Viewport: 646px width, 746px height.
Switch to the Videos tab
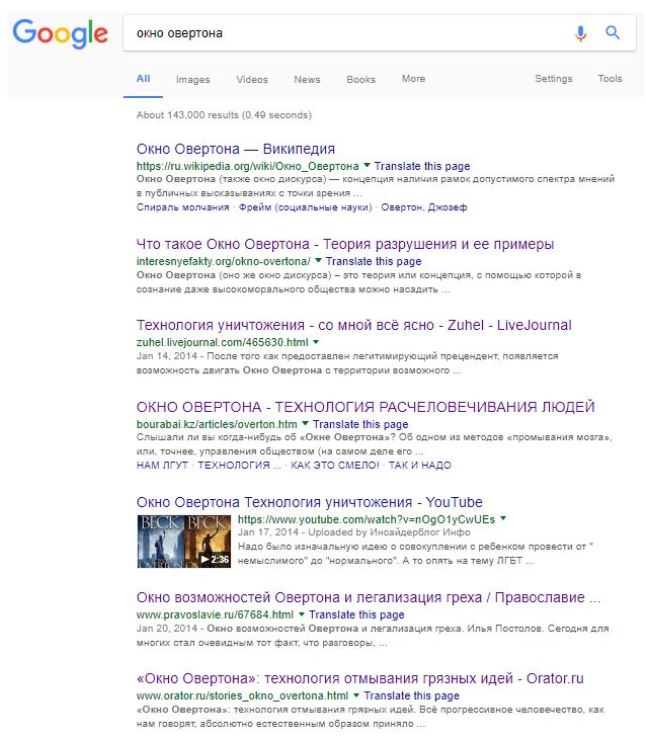252,79
